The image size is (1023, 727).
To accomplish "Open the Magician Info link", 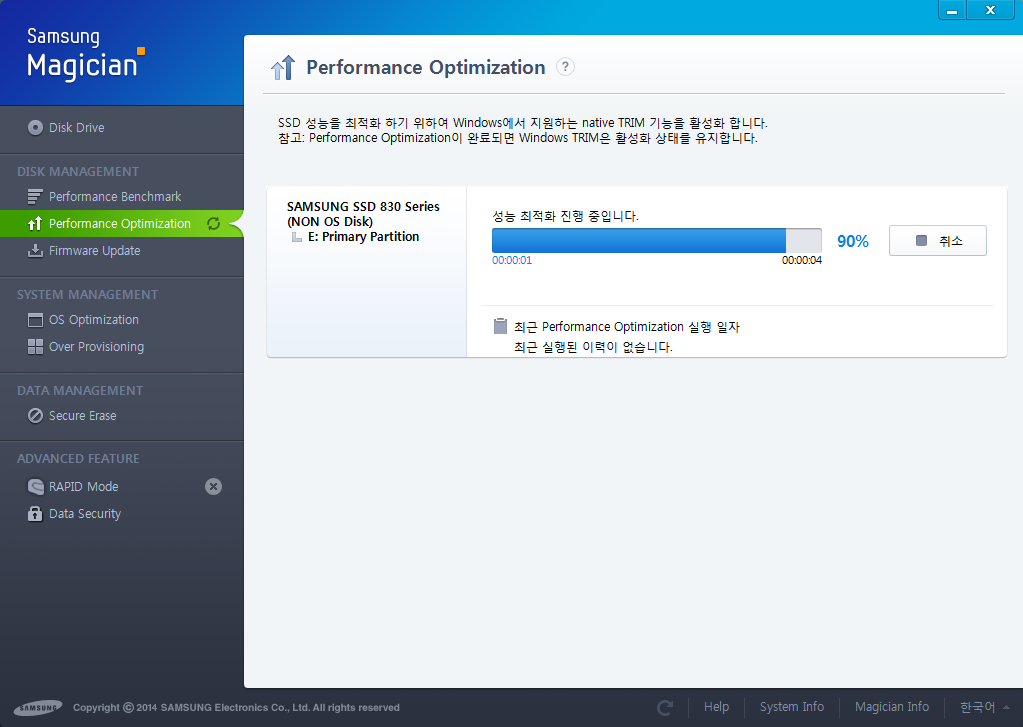I will click(x=891, y=707).
